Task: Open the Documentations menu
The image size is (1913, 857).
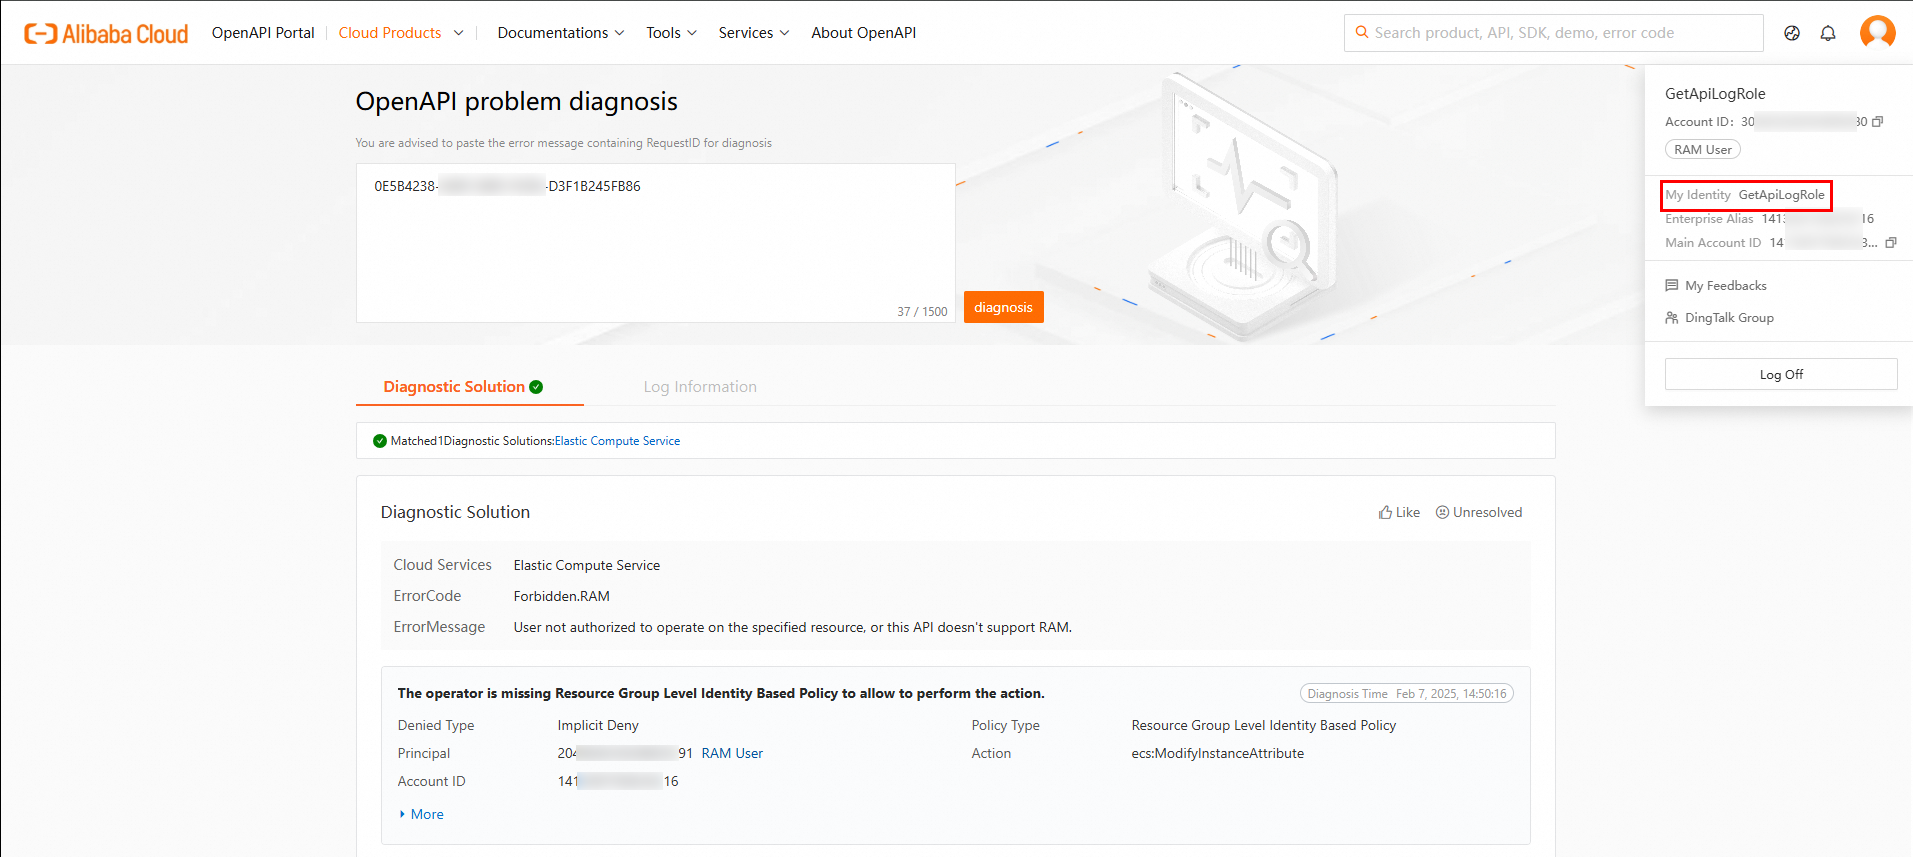Action: click(x=560, y=33)
